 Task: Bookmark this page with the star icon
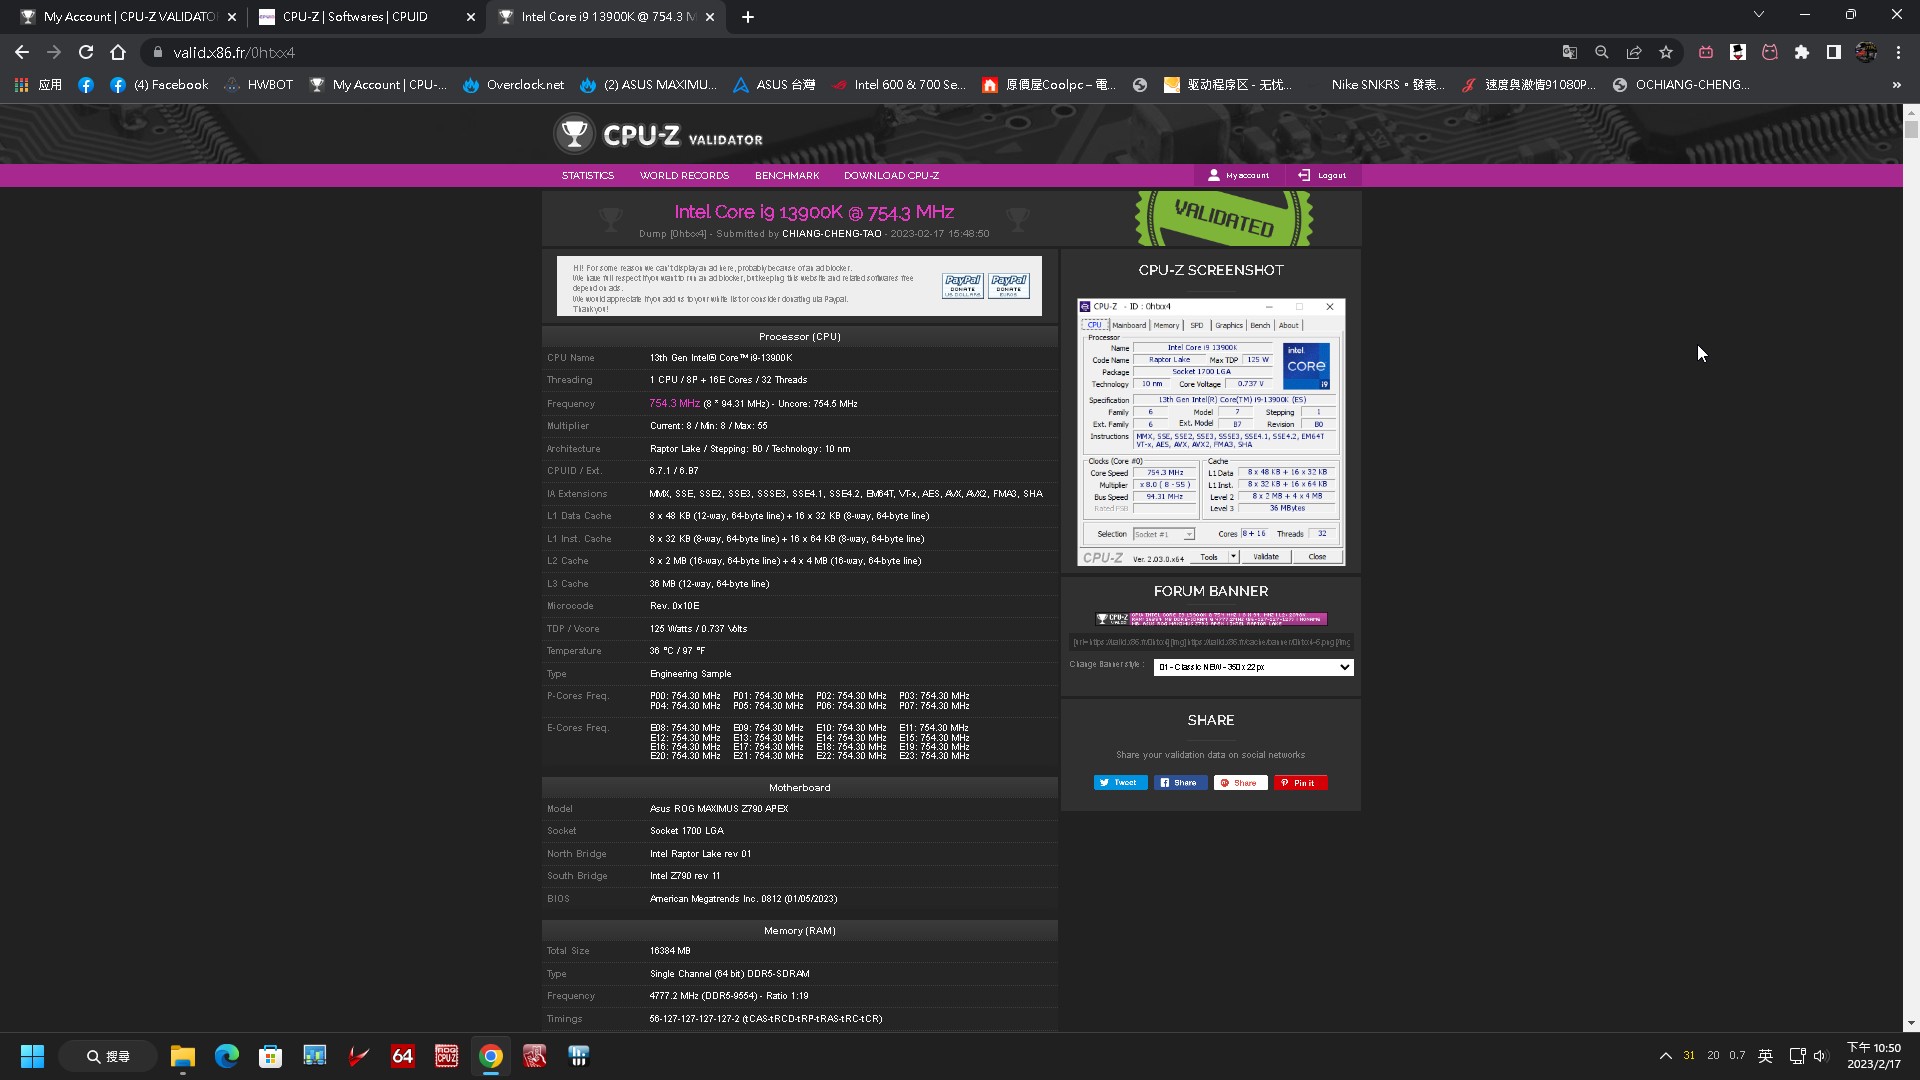[x=1666, y=52]
